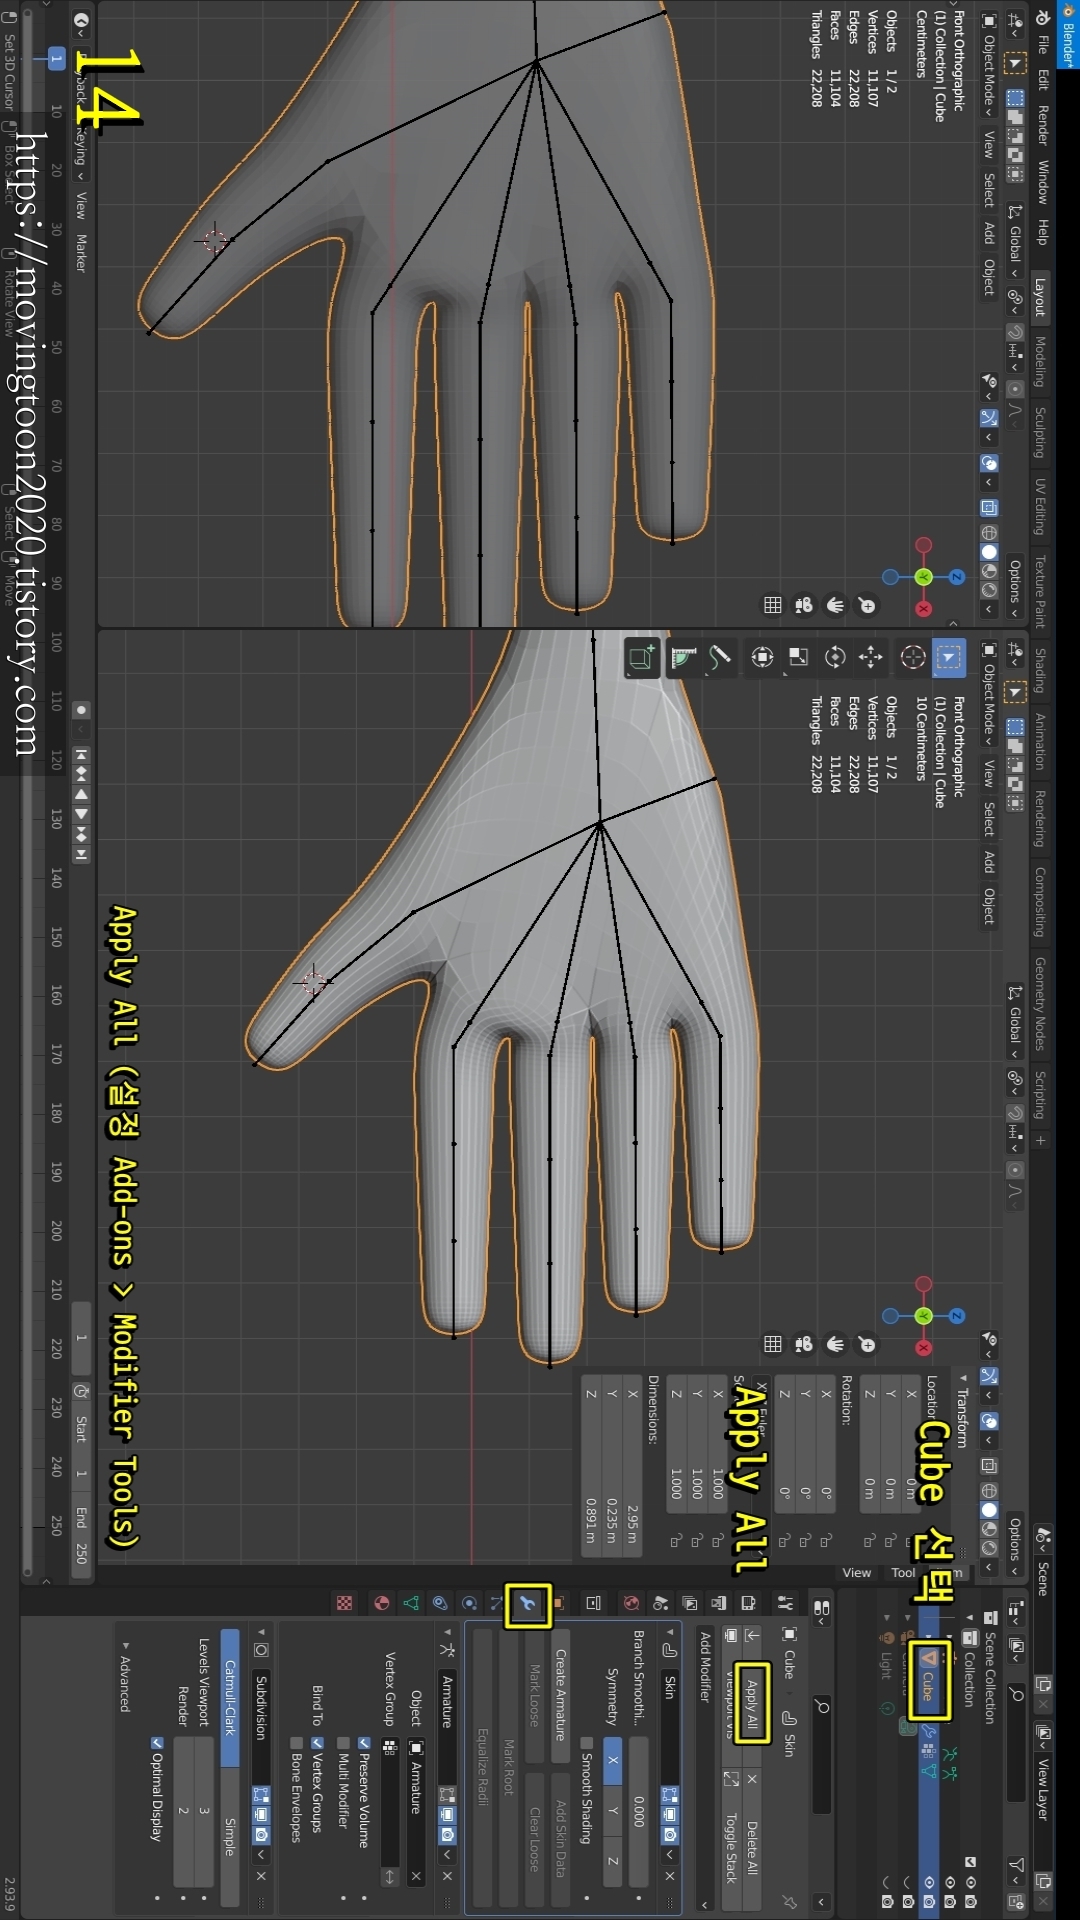Select the Rotate tool in toolbar
1080x1920 pixels.
click(835, 657)
